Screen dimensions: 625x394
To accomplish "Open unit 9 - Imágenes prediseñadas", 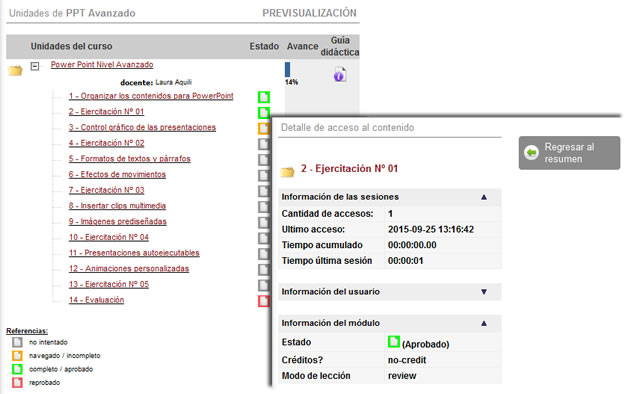I will [x=118, y=222].
